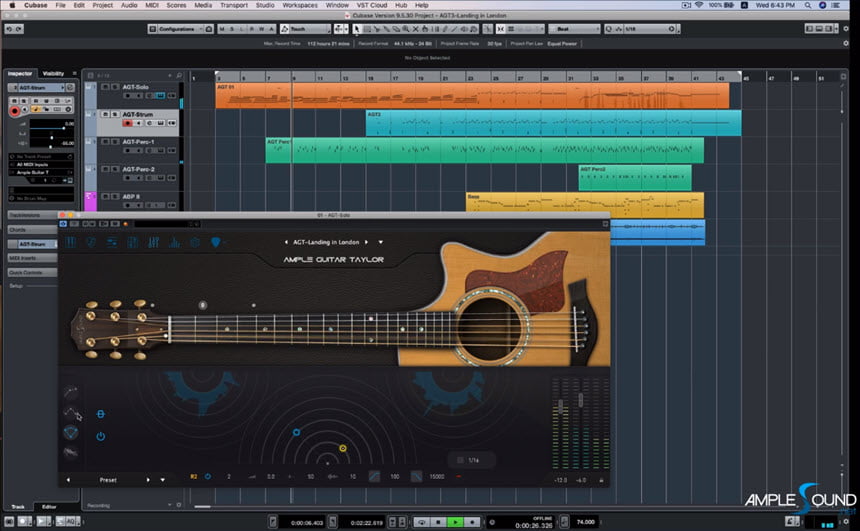Open the Touch automation mode dropdown
This screenshot has width=860, height=531.
pyautogui.click(x=305, y=29)
